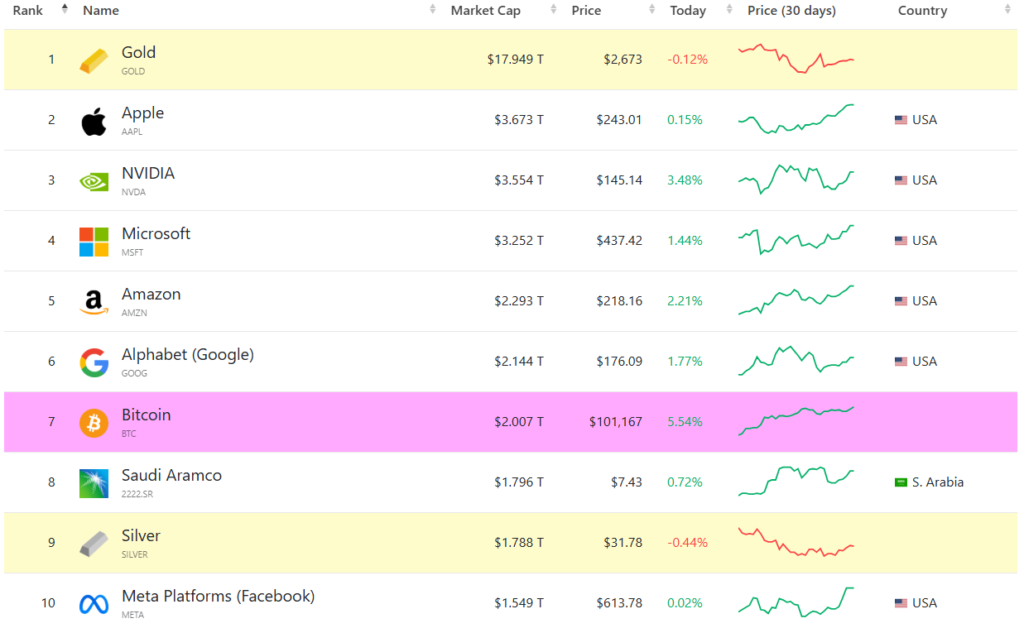Viewport: 1024px width, 633px height.
Task: Click the Microsoft logo icon
Action: [94, 242]
